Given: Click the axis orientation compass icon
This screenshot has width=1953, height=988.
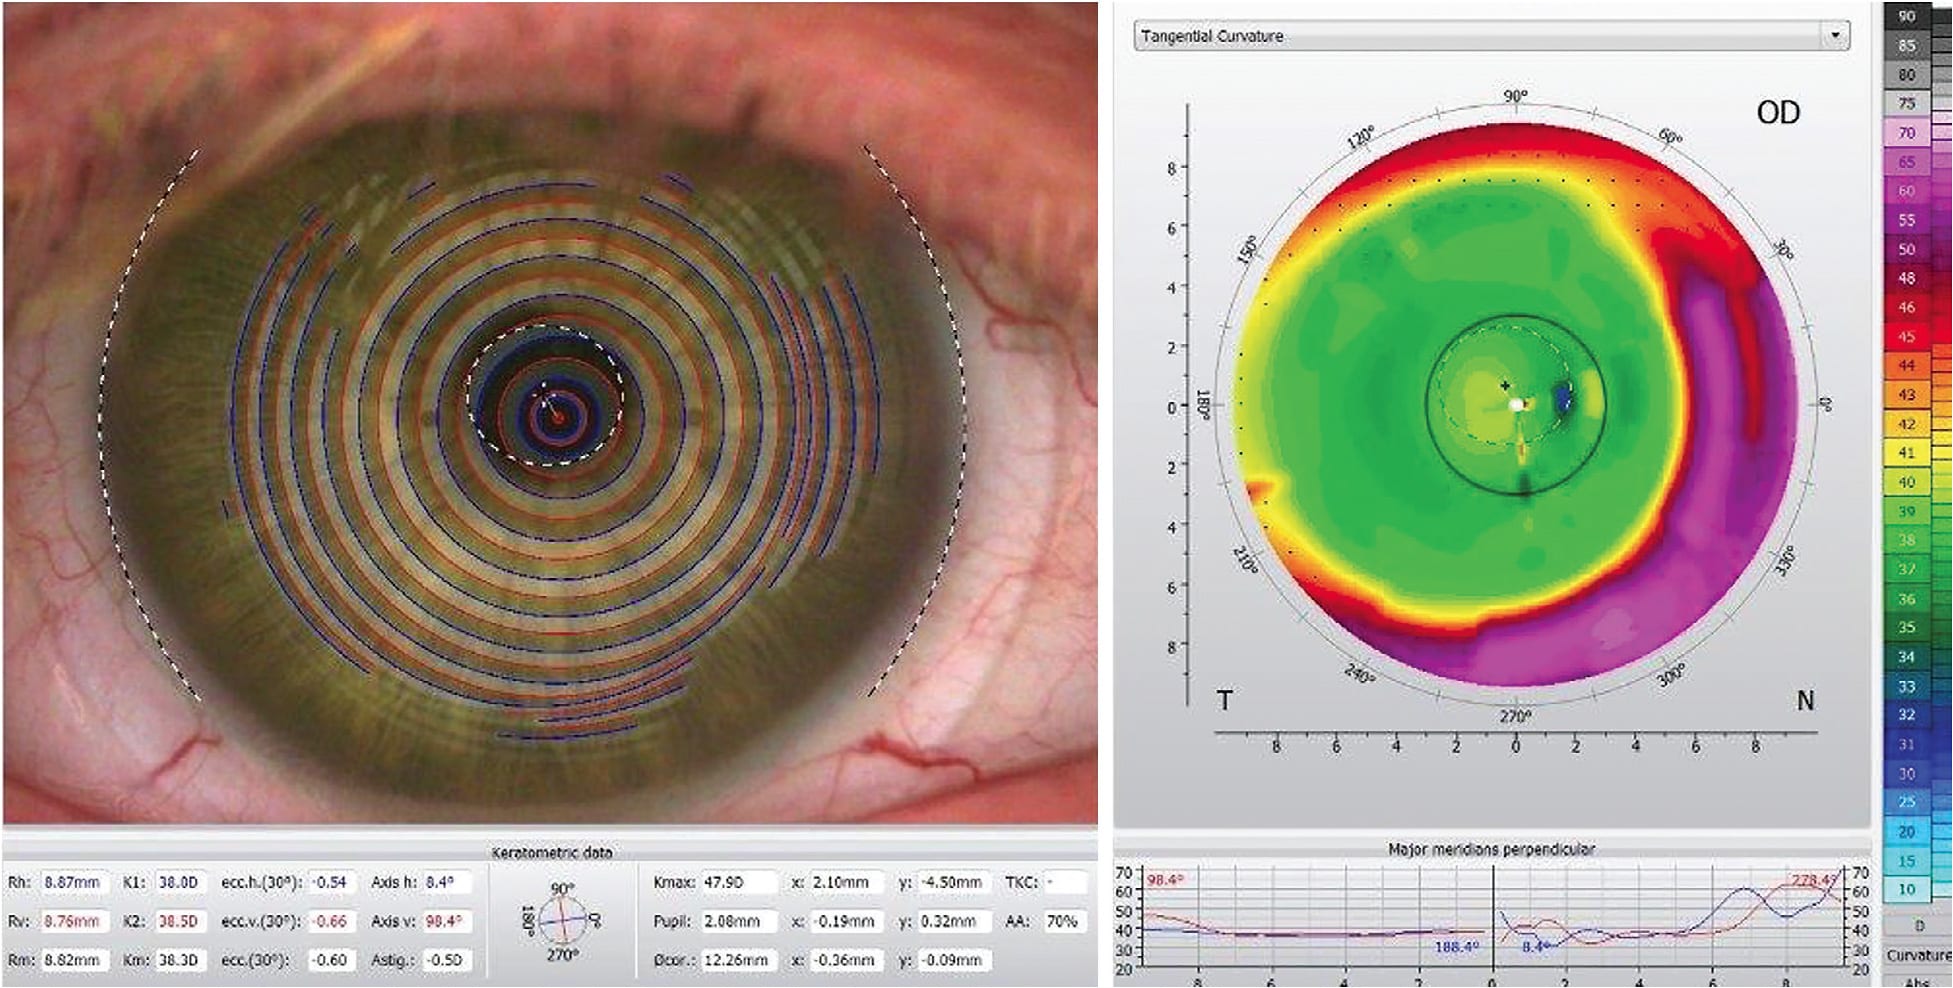Looking at the screenshot, I should click(x=562, y=920).
